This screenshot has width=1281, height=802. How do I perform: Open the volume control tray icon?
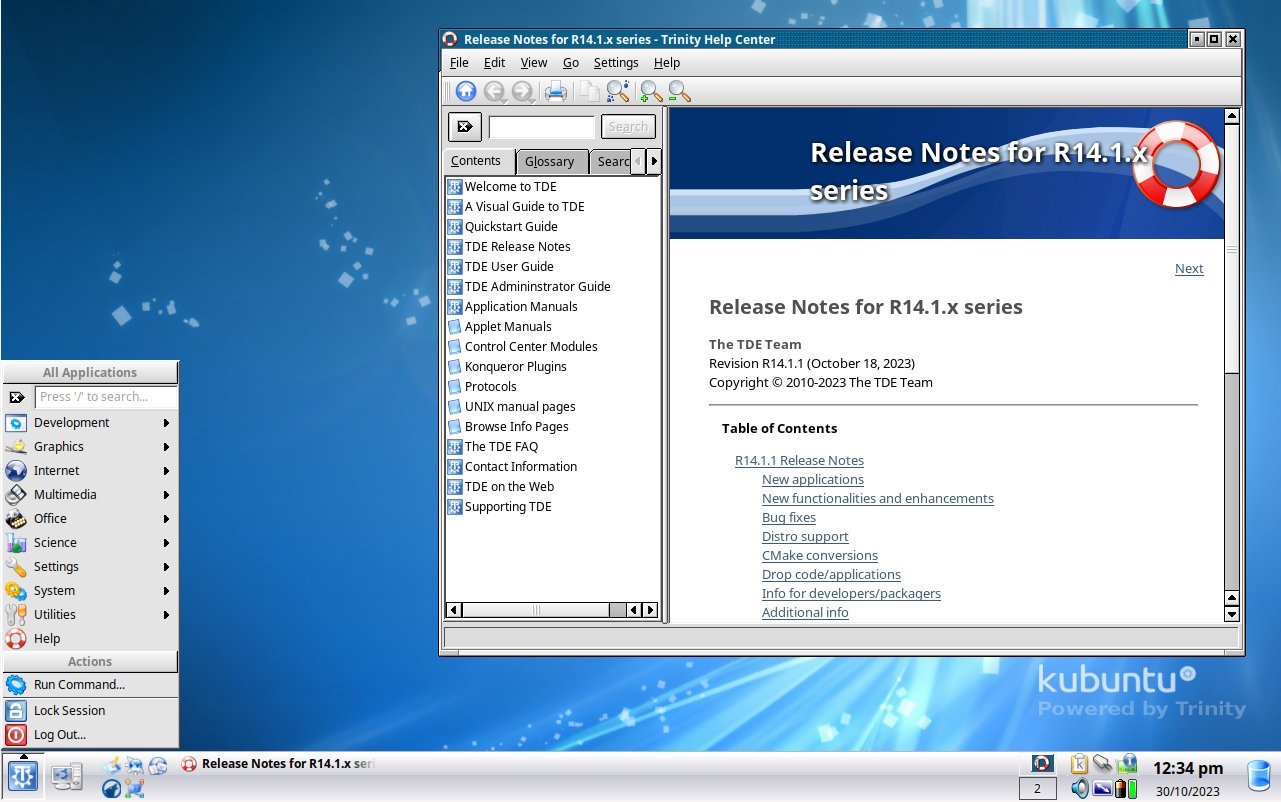tap(1080, 788)
